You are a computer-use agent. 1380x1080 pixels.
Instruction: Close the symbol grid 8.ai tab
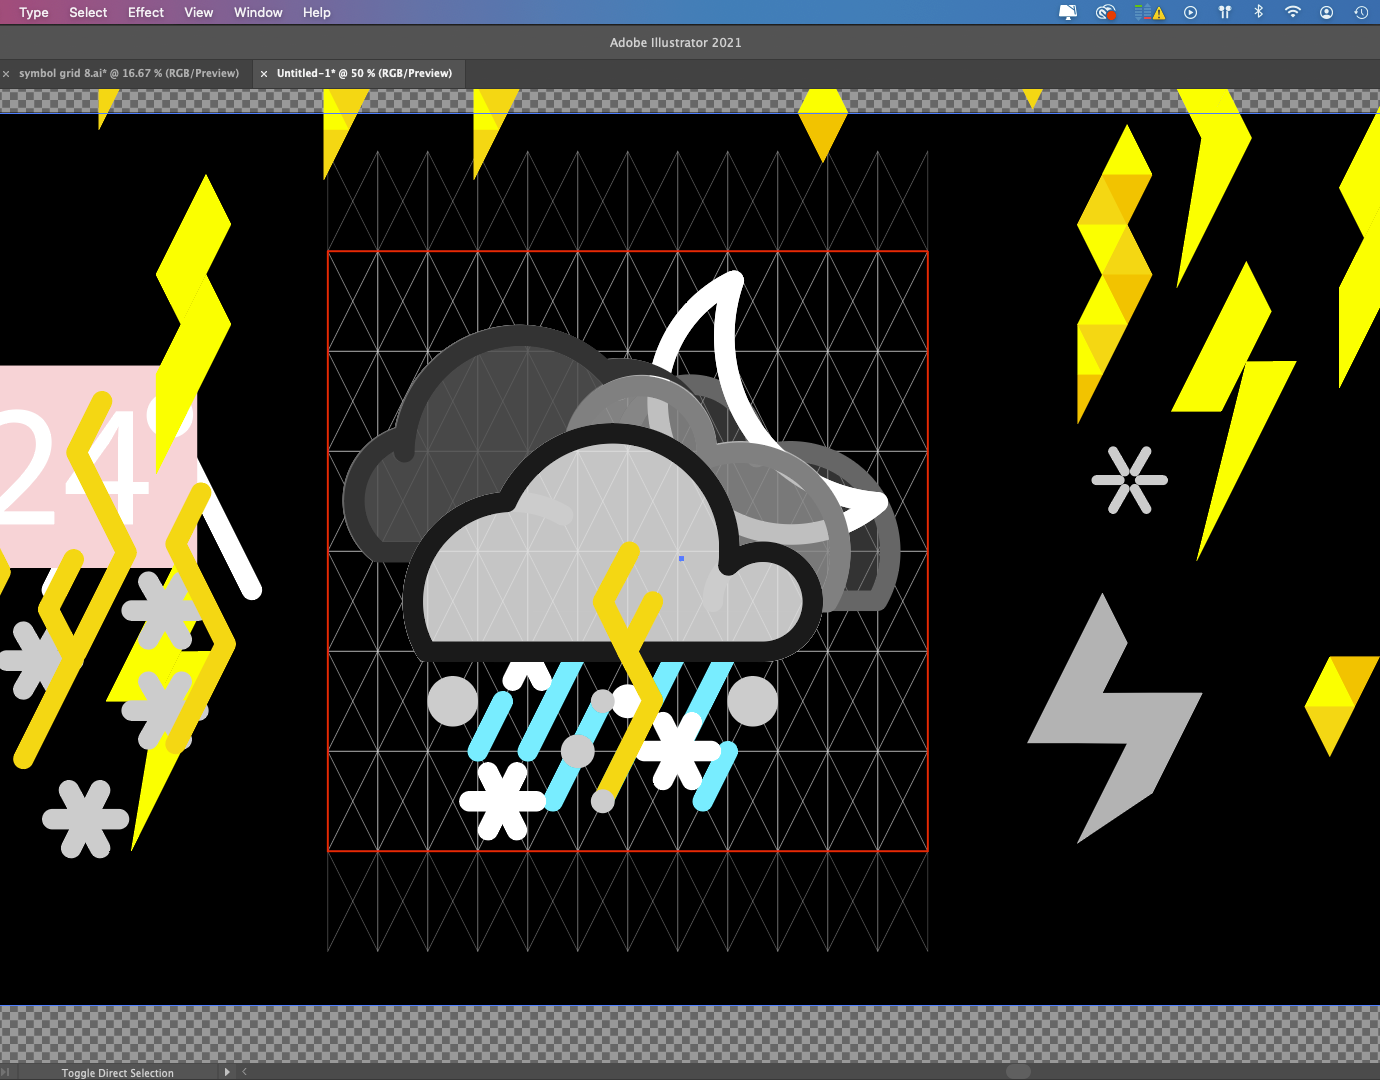(x=6, y=74)
